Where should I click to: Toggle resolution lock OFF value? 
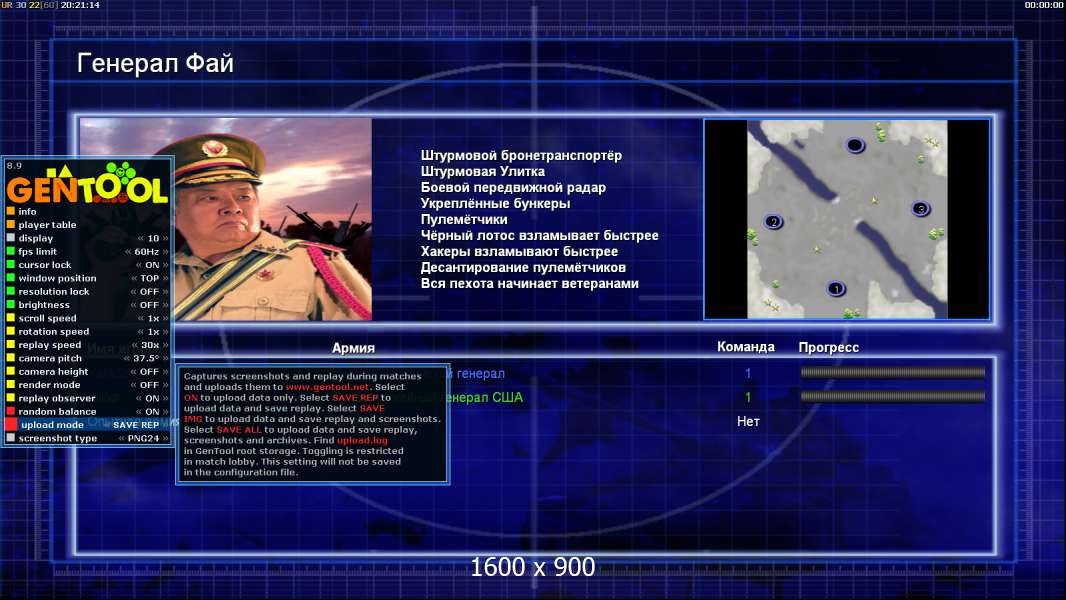point(150,292)
